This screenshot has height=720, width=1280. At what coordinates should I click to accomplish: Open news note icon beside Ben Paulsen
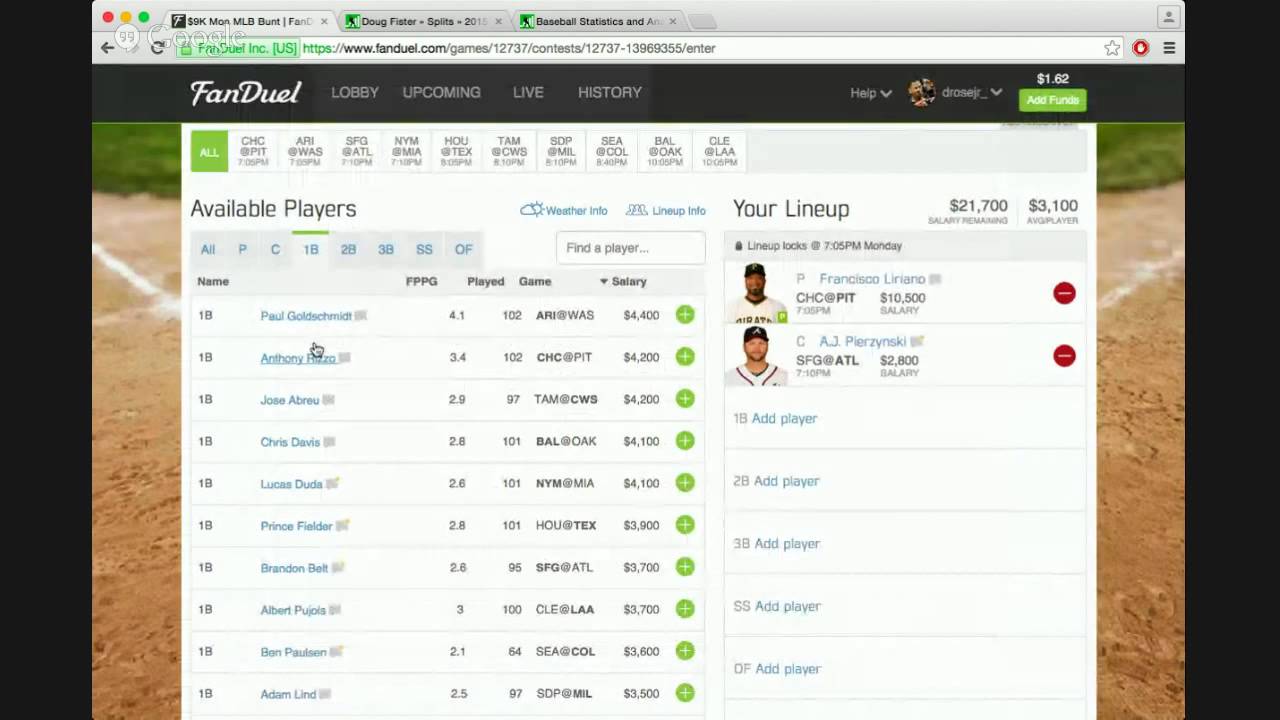(x=336, y=652)
